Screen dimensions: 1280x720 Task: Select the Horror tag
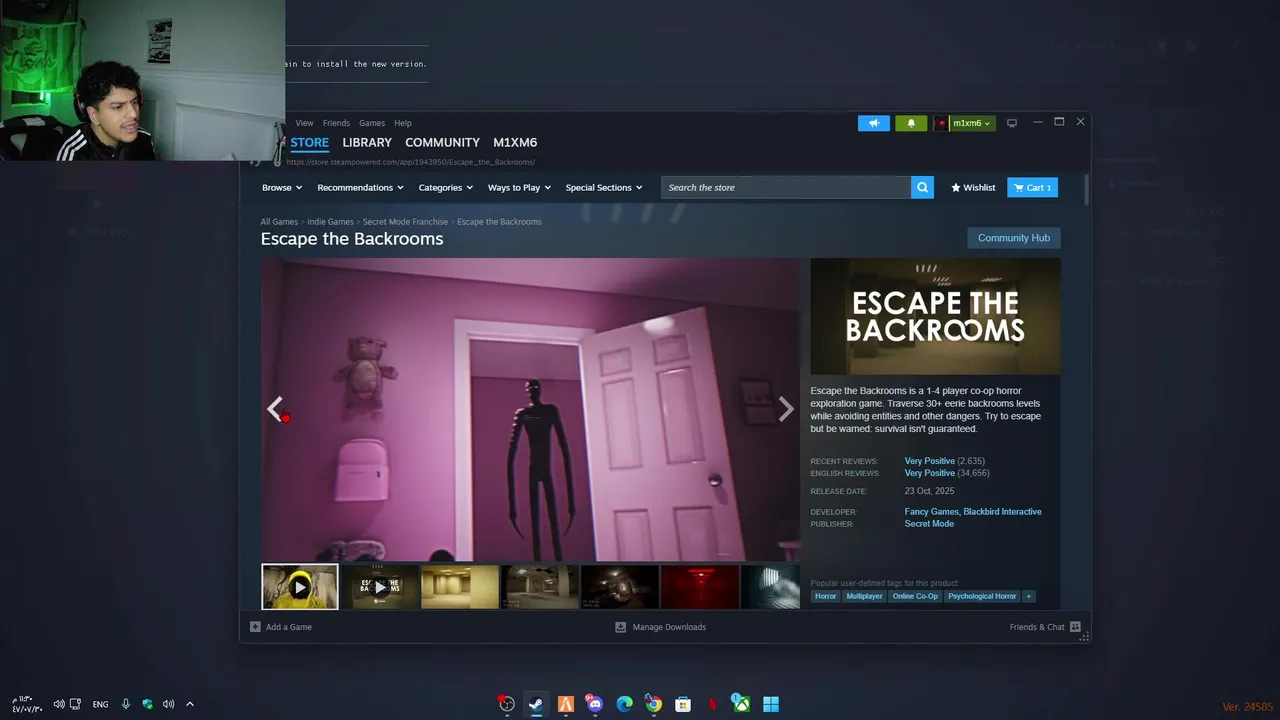click(825, 596)
